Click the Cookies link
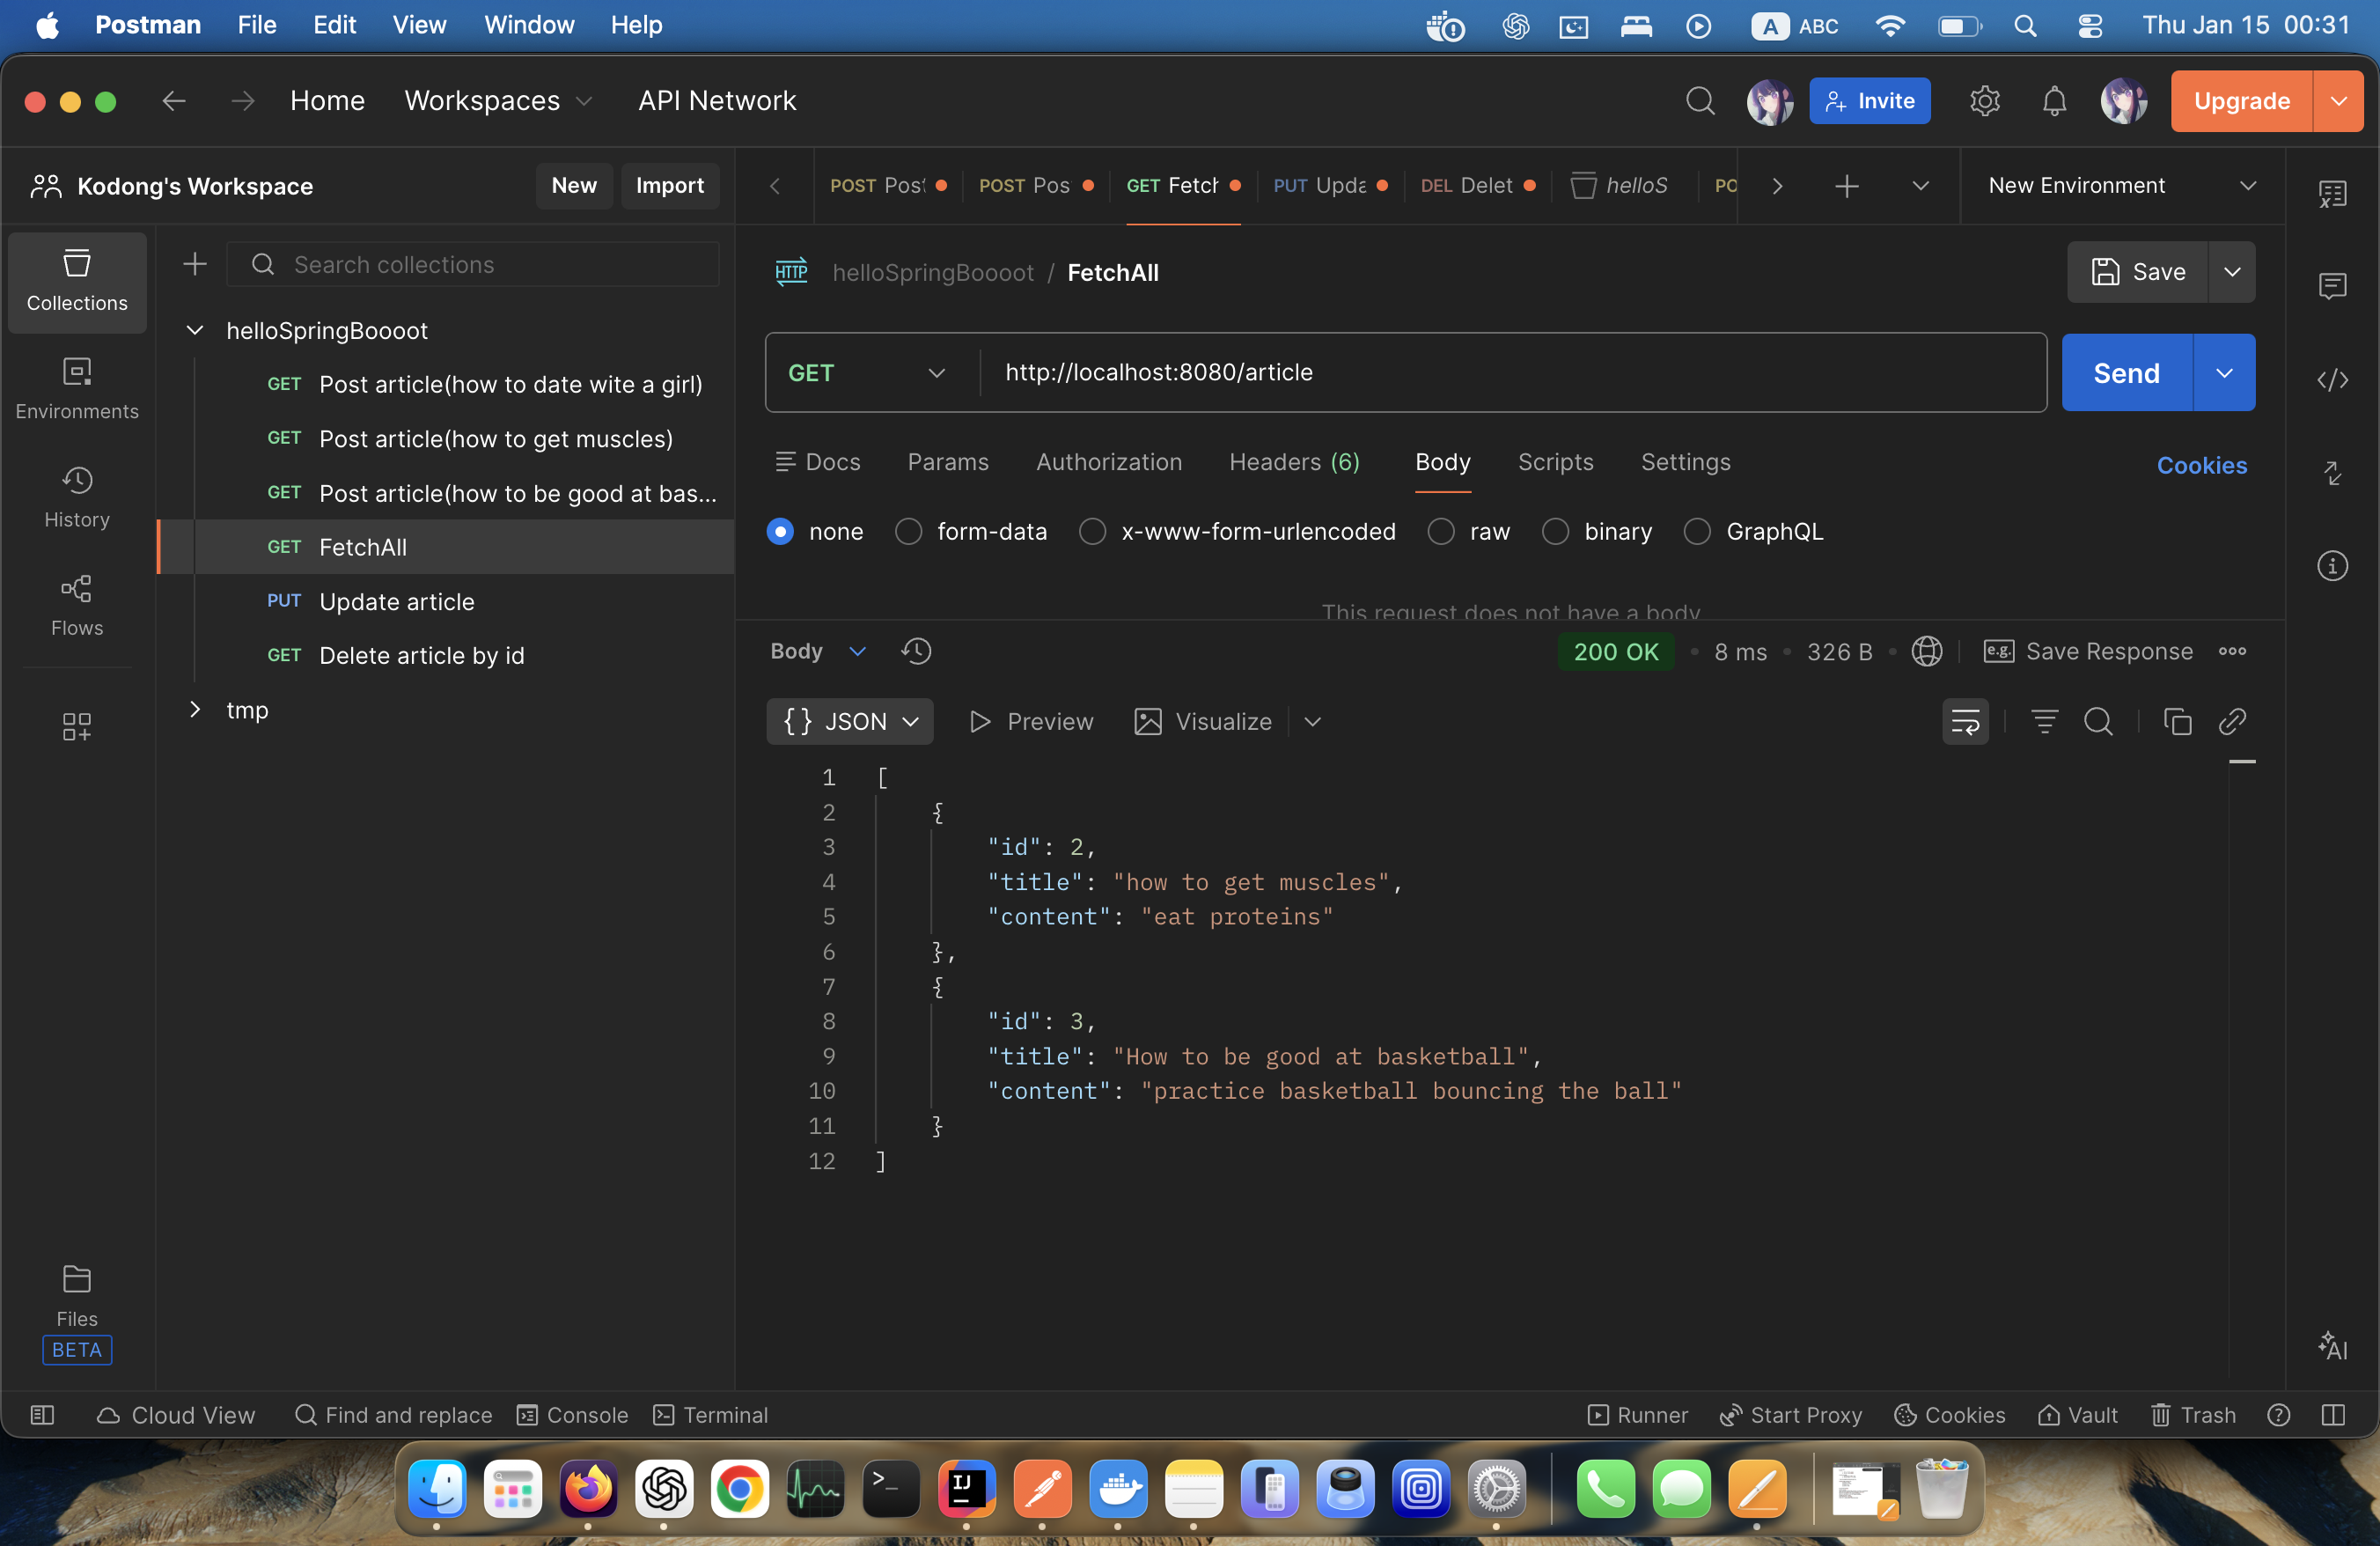The width and height of the screenshot is (2380, 1546). pos(2201,466)
